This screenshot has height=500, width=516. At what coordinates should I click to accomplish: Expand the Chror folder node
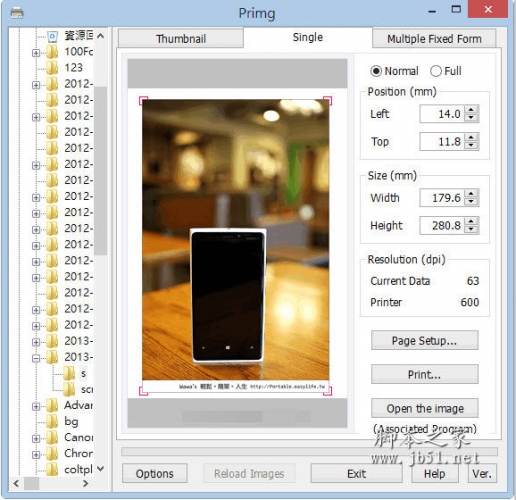click(36, 454)
